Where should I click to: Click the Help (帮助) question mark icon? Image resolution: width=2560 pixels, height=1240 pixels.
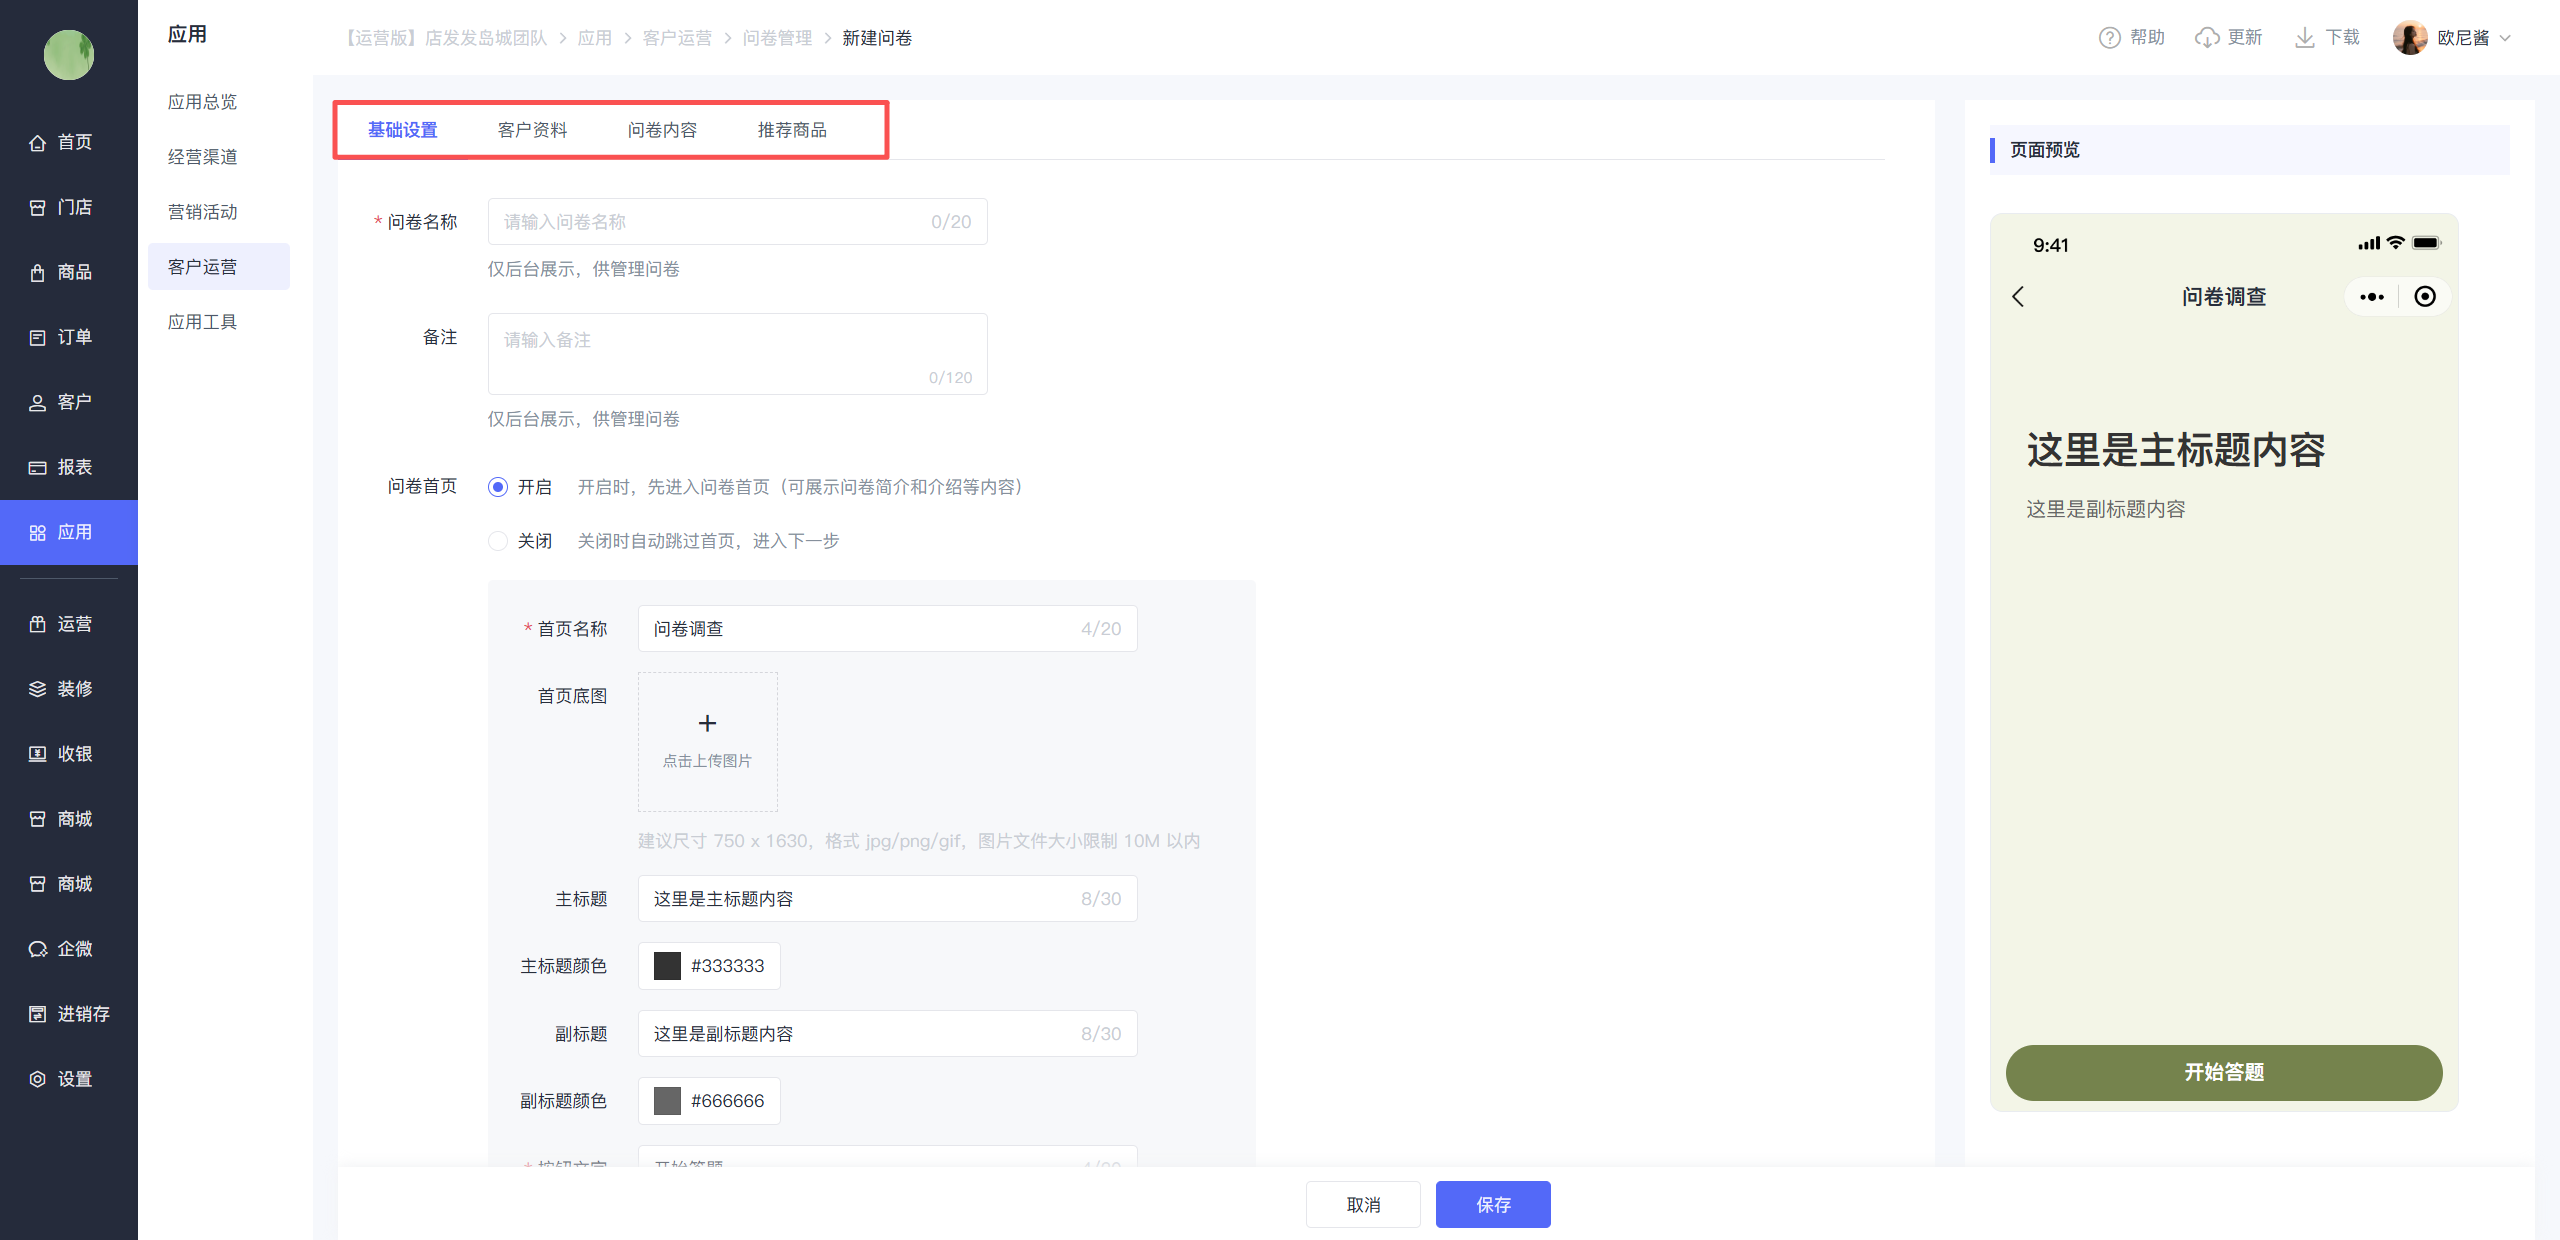[x=2109, y=38]
